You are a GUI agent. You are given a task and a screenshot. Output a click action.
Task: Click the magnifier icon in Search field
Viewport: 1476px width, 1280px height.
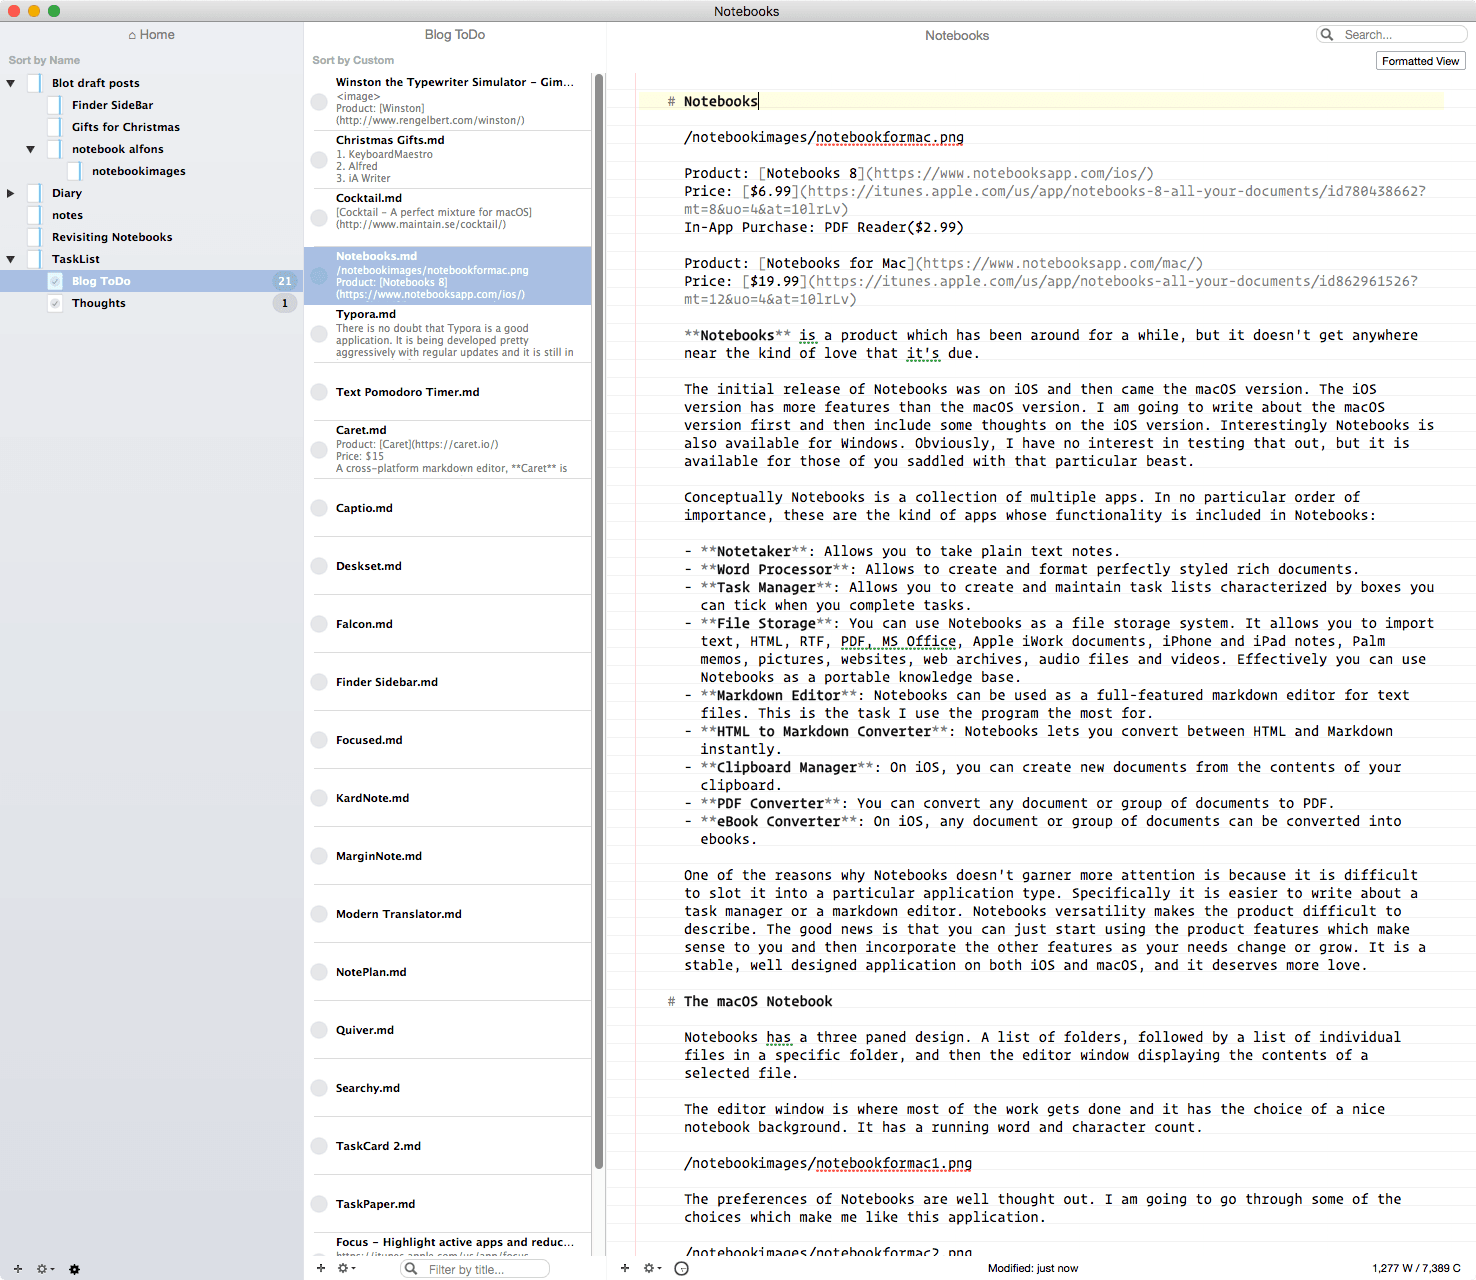1327,35
